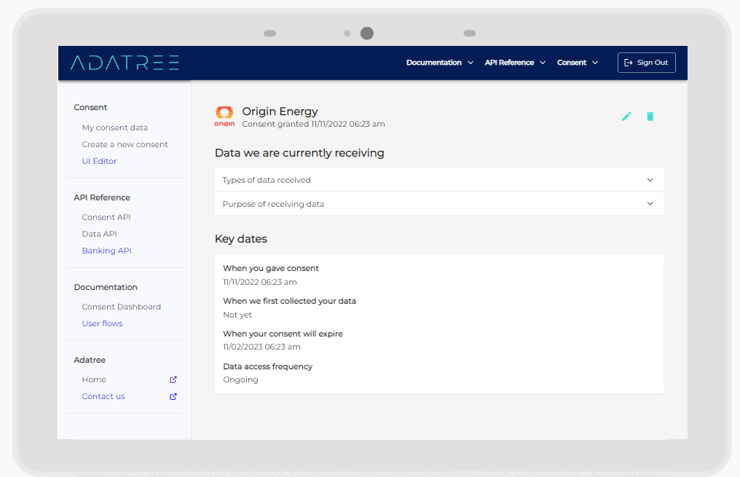
Task: Click the Key dates heading
Action: tap(241, 239)
